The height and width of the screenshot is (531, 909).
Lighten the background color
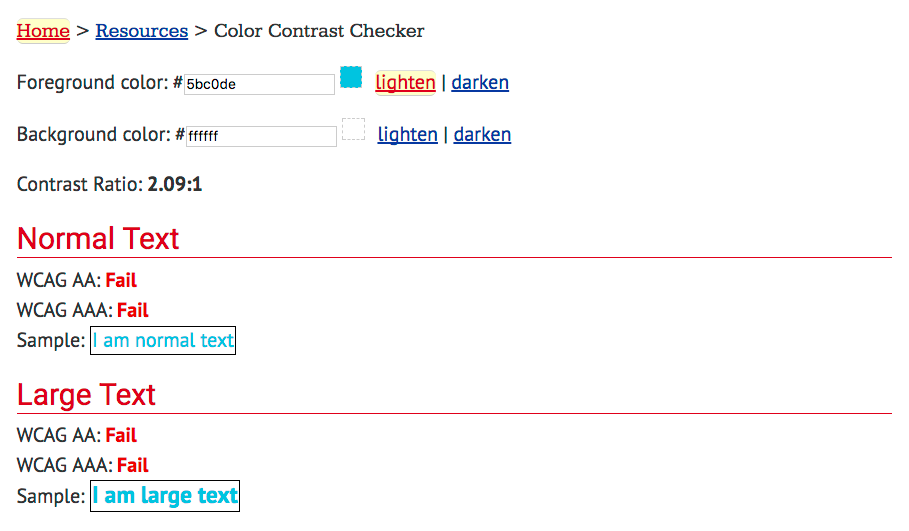click(407, 134)
